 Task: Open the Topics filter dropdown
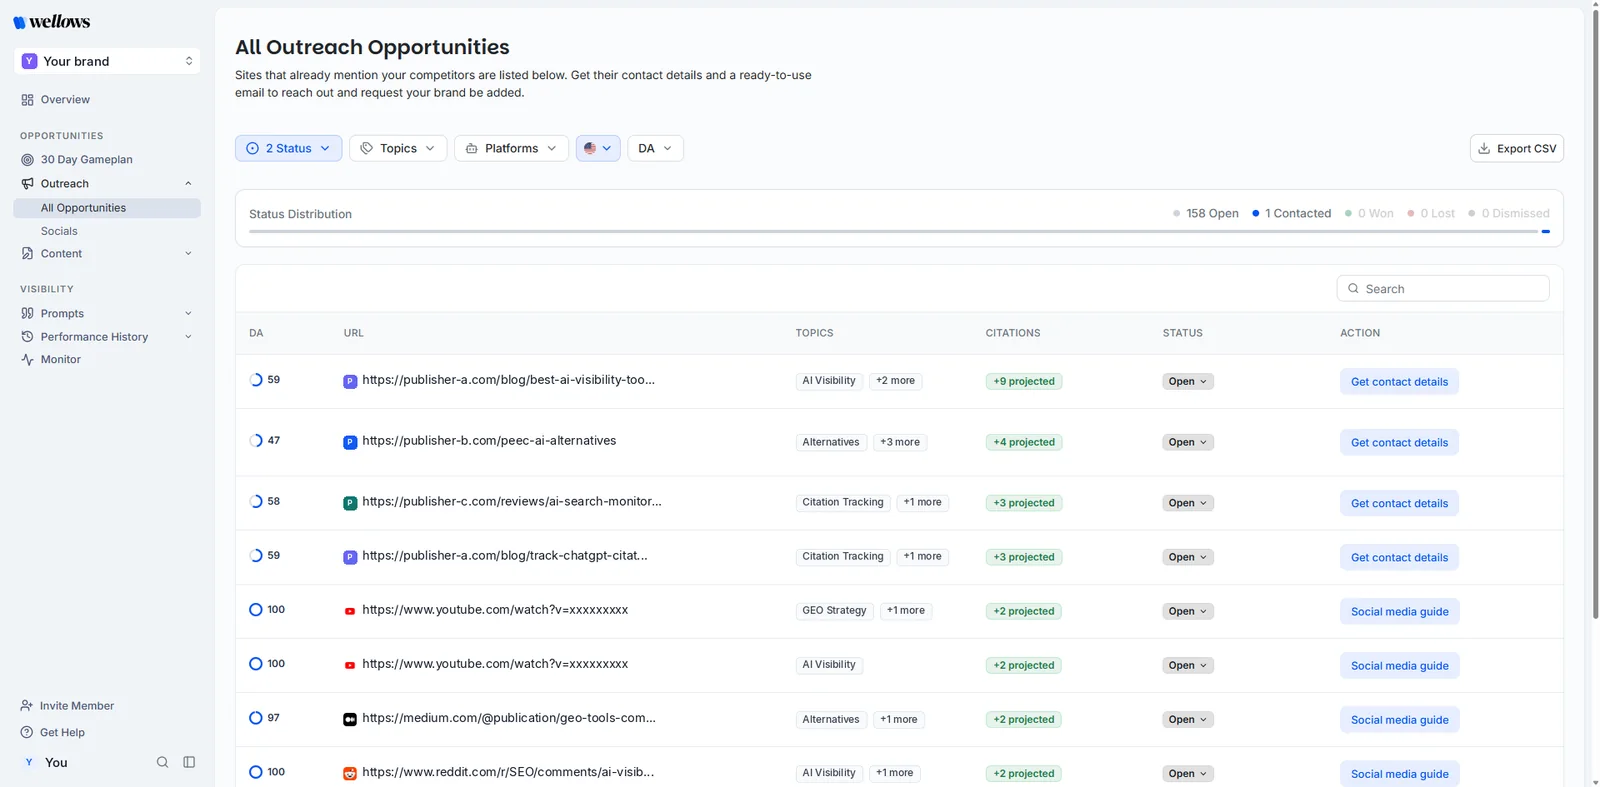tap(398, 148)
